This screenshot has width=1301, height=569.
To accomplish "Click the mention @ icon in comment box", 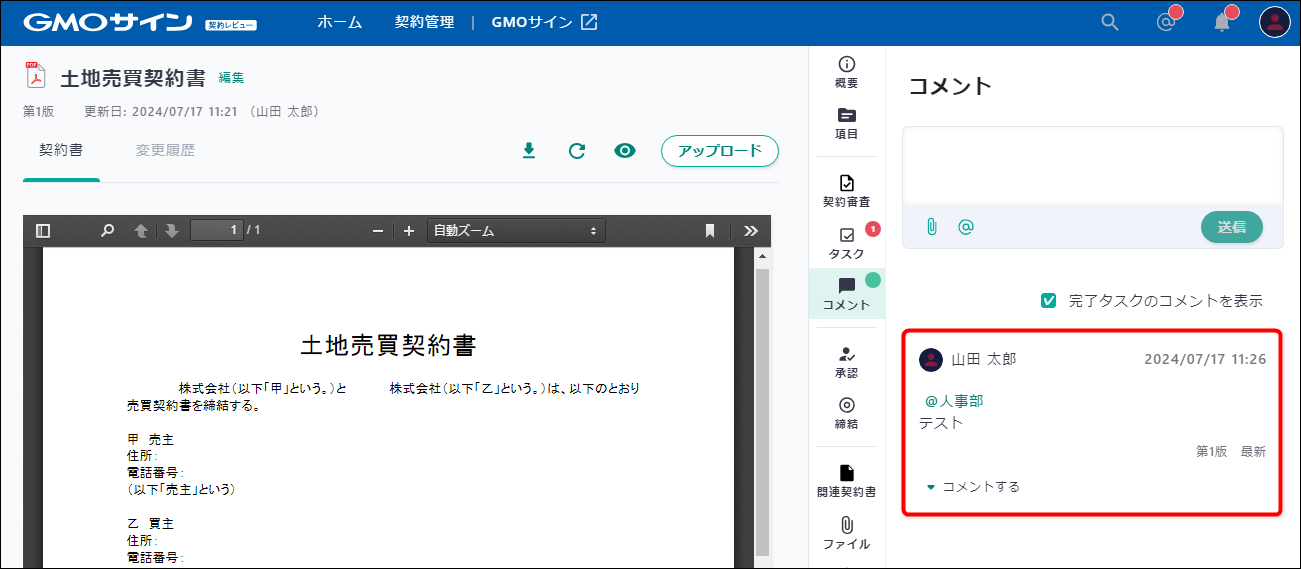I will coord(965,227).
